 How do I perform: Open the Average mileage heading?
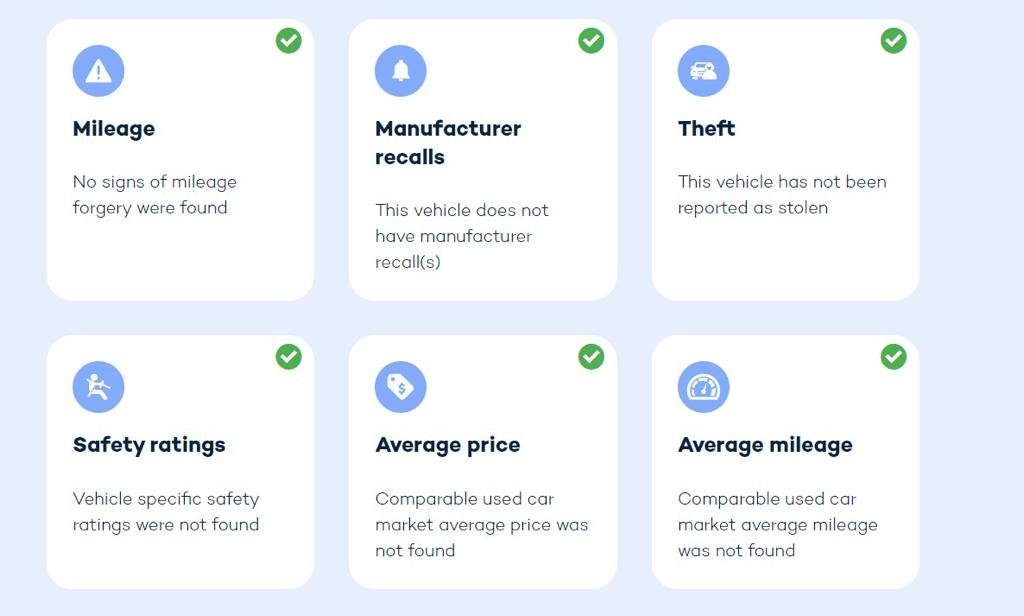tap(765, 445)
